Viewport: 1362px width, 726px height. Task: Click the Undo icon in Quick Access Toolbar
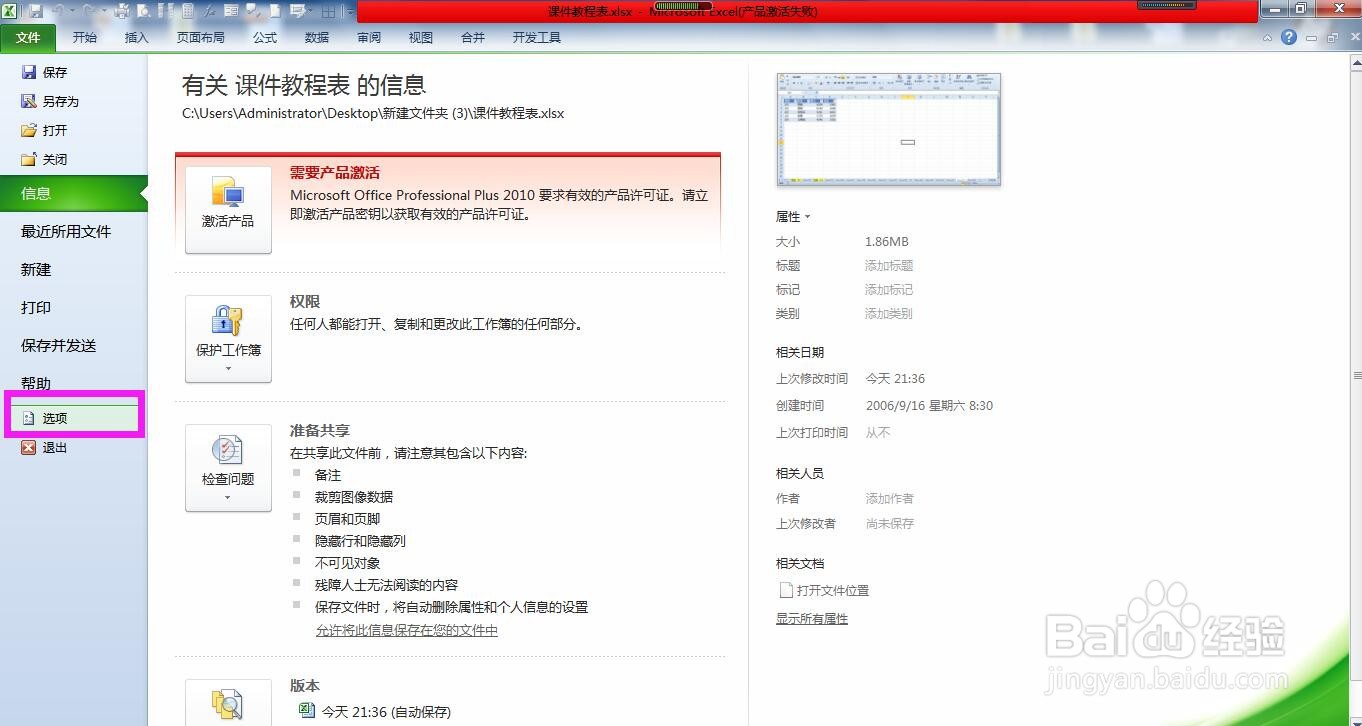point(59,10)
